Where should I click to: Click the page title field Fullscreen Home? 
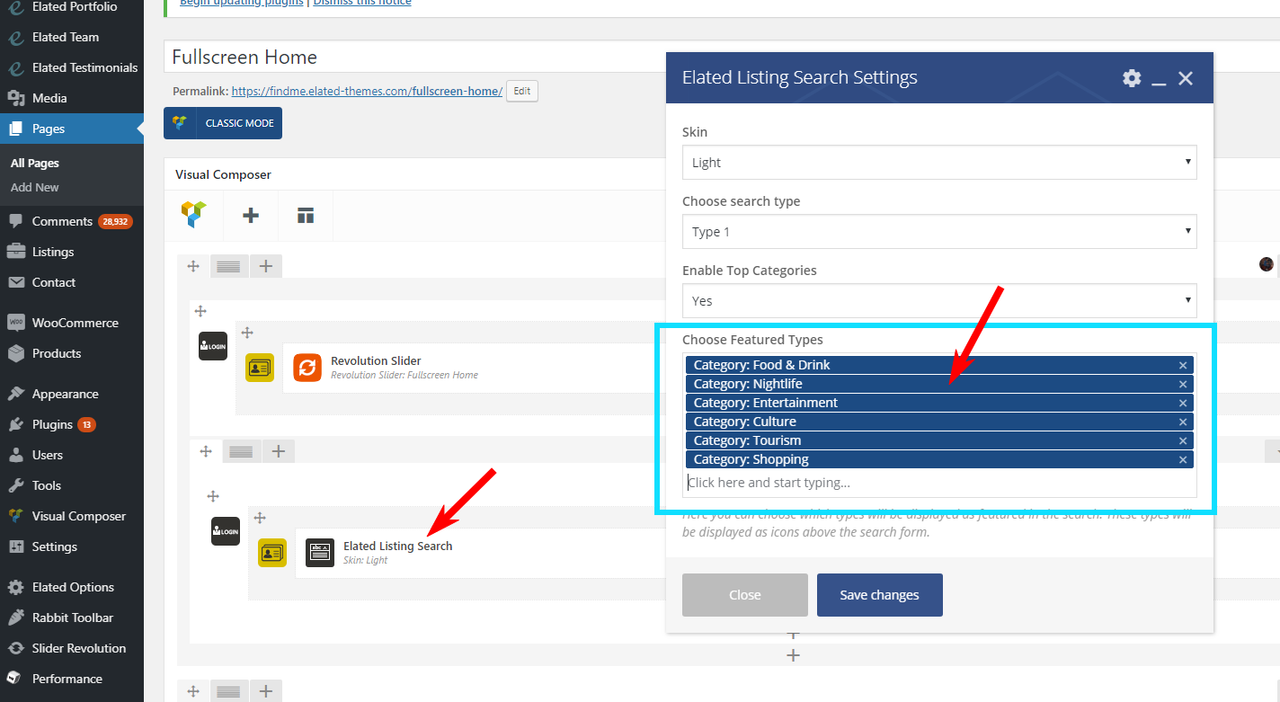[415, 57]
